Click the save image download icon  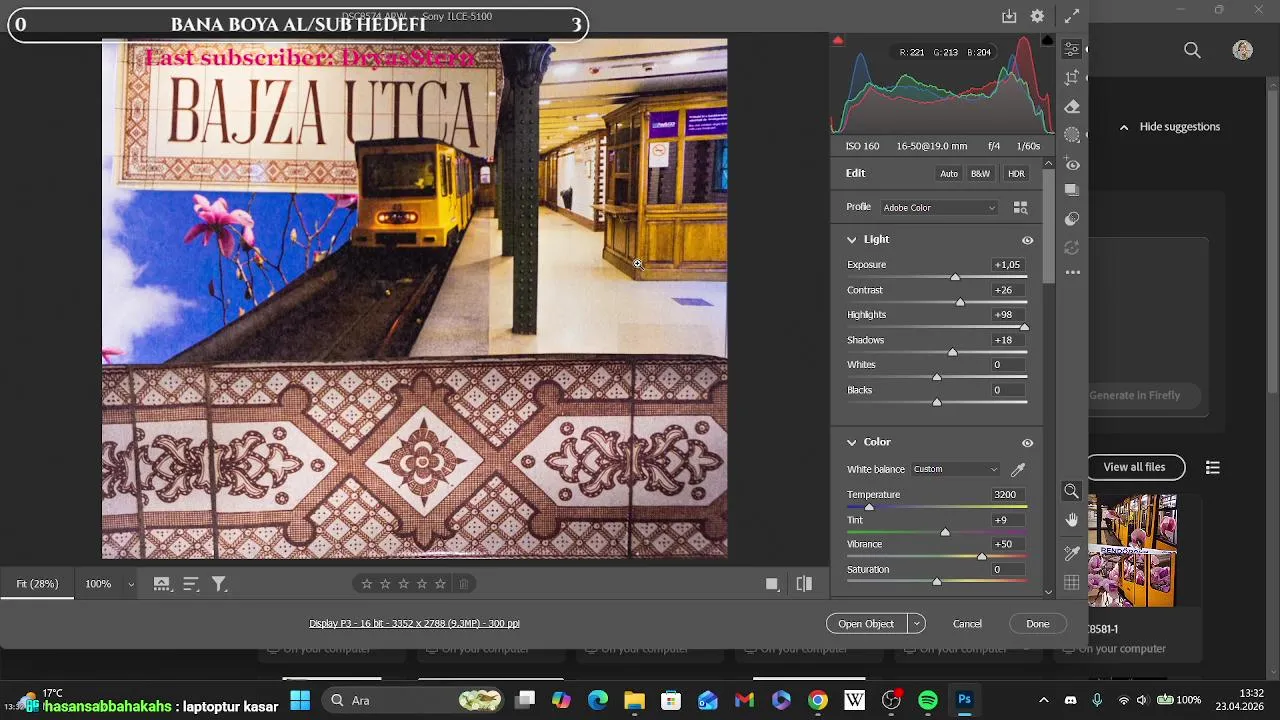(1009, 16)
